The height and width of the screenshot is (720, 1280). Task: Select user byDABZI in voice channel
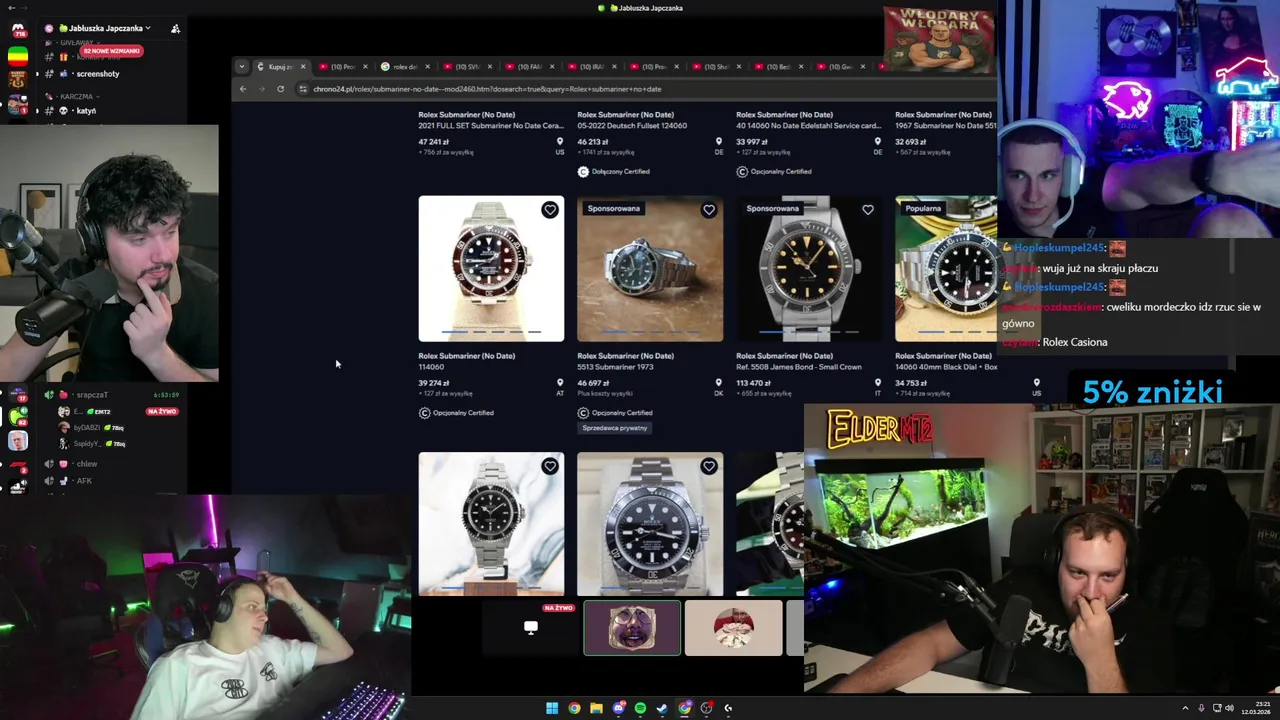click(92, 428)
